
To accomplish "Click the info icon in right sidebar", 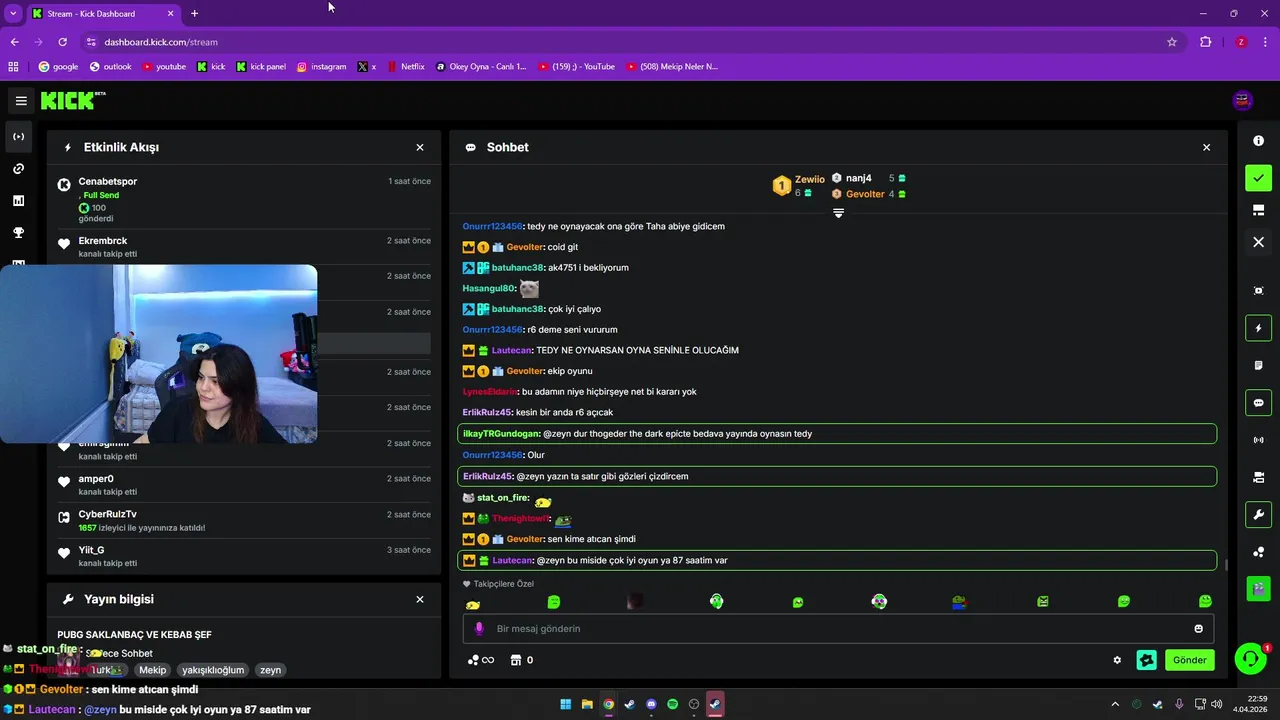I will (1258, 141).
